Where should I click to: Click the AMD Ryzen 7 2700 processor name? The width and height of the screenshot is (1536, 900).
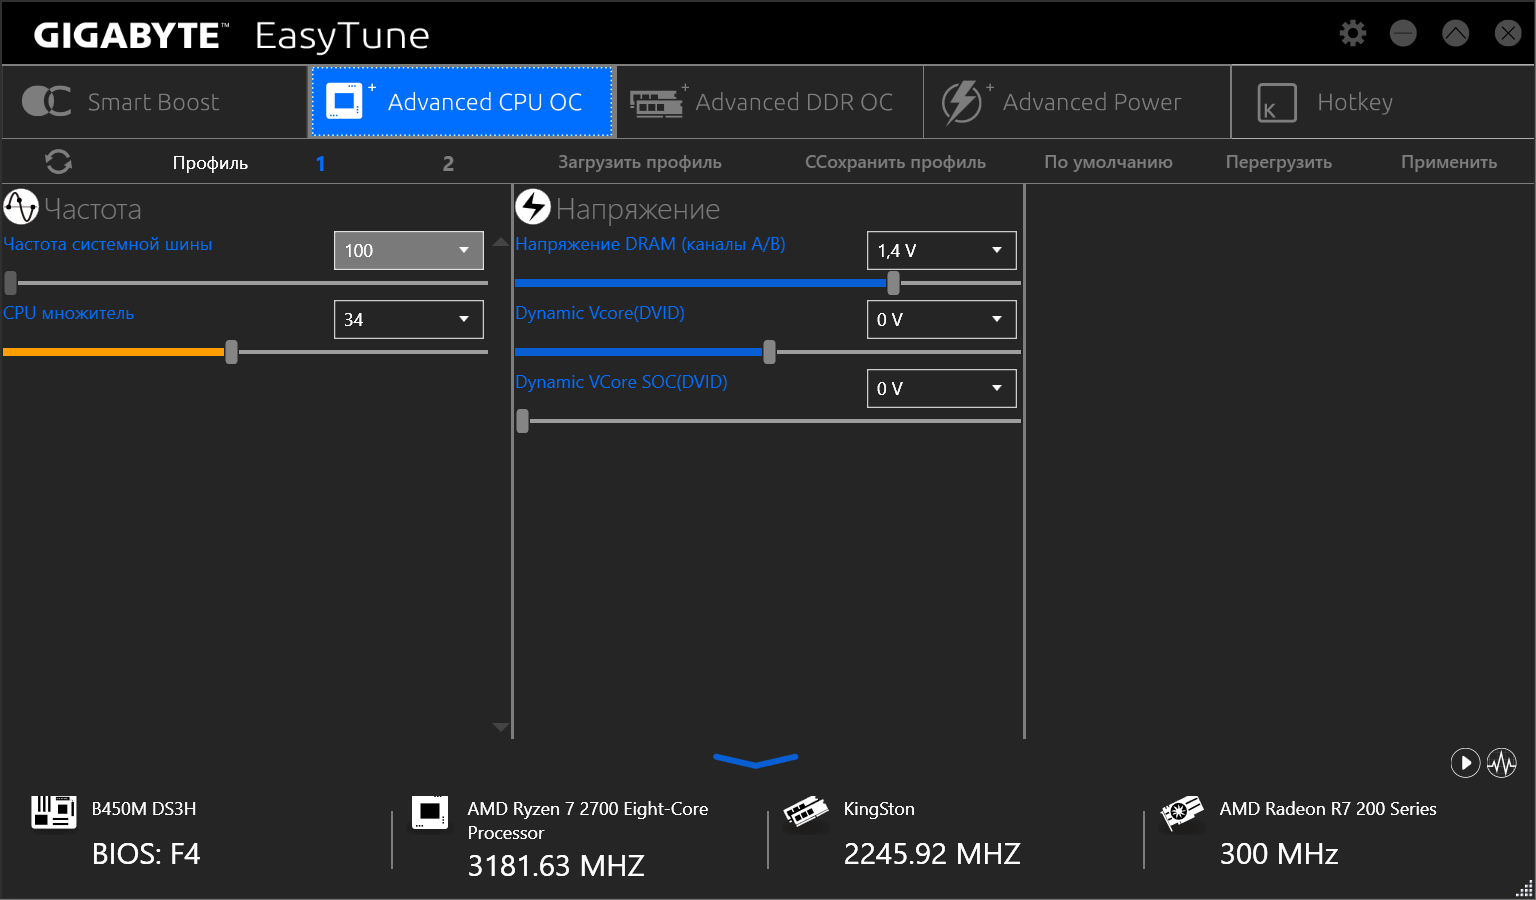click(588, 821)
